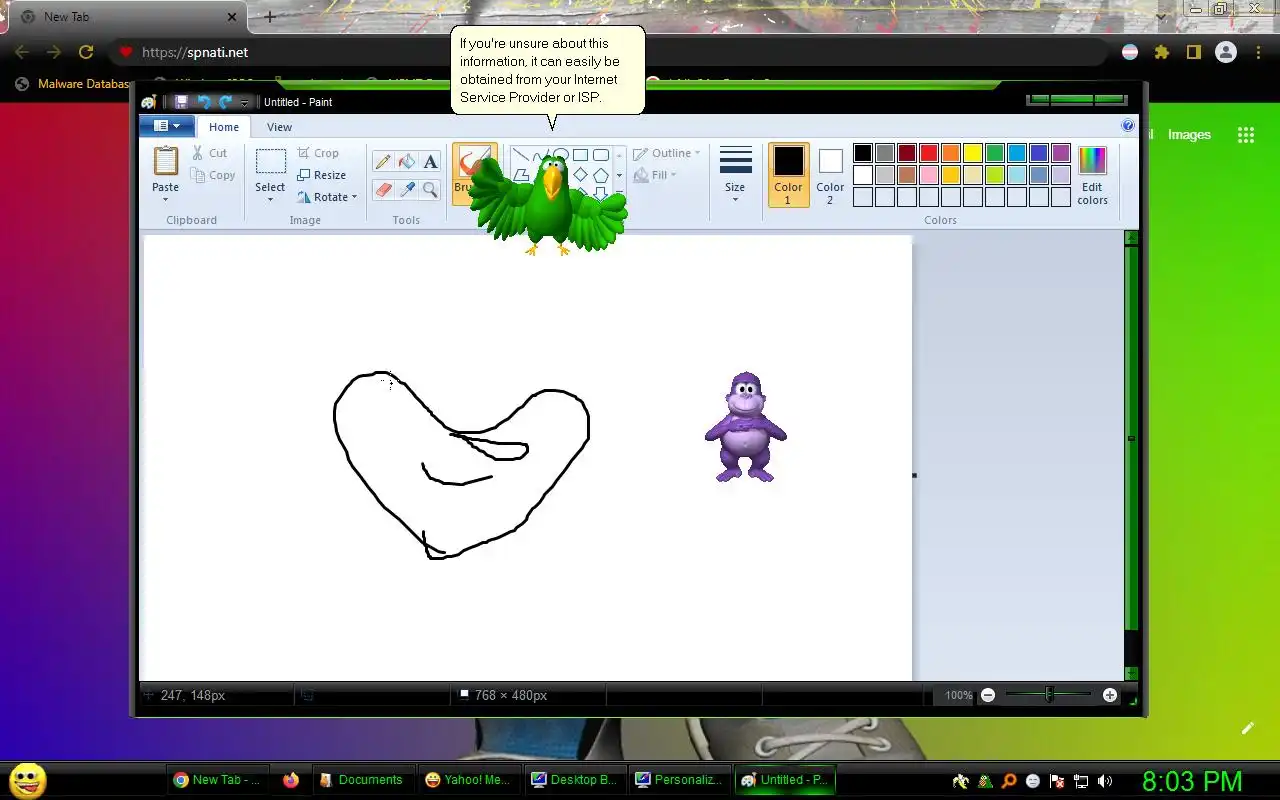Expand the Select tool dropdown arrow
Screen dimensions: 1280x800
click(270, 199)
